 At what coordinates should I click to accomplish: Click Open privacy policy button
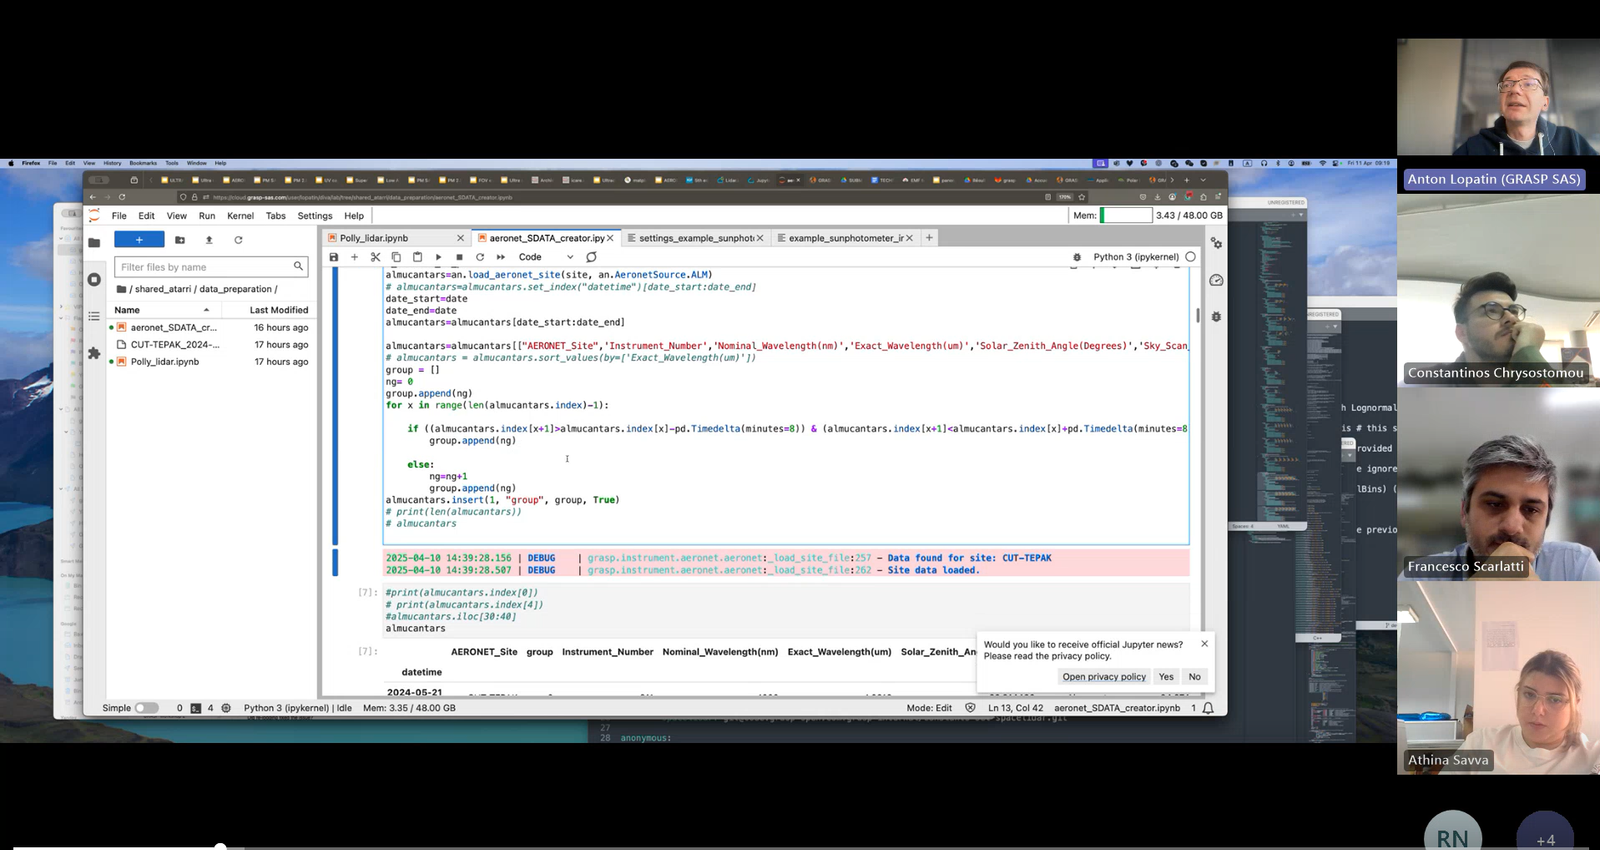click(1104, 677)
